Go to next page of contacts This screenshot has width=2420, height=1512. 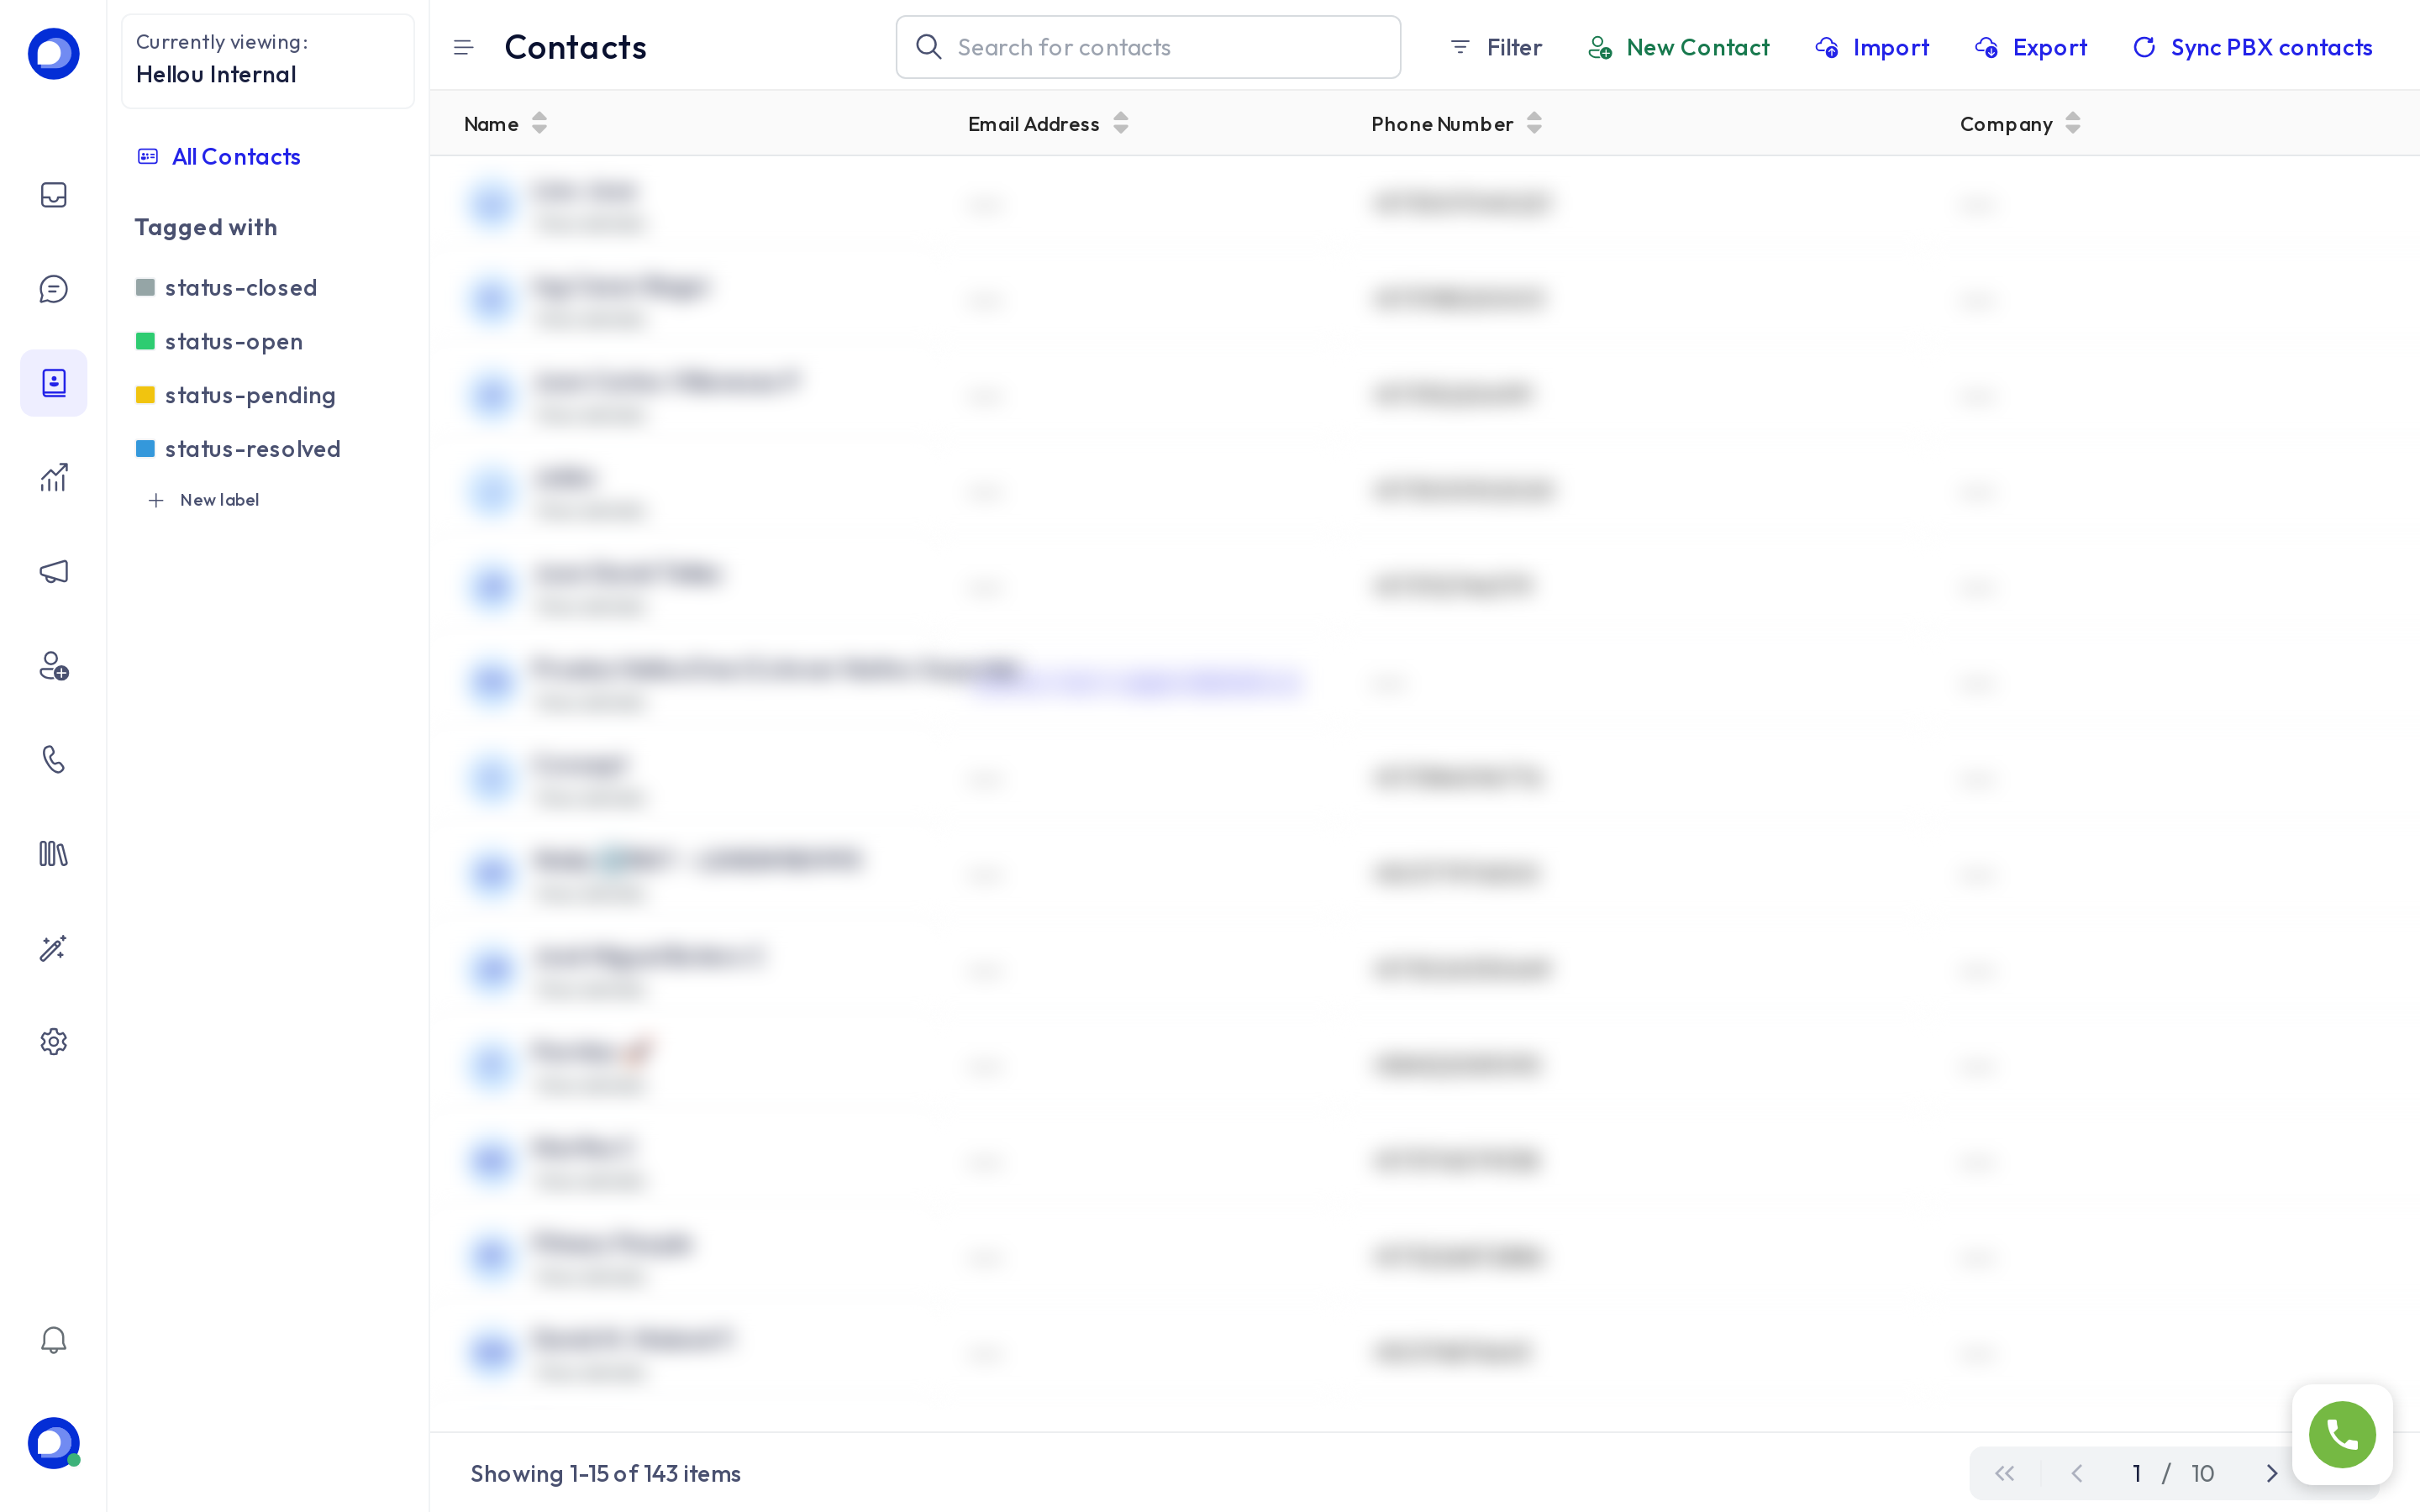pos(2271,1473)
